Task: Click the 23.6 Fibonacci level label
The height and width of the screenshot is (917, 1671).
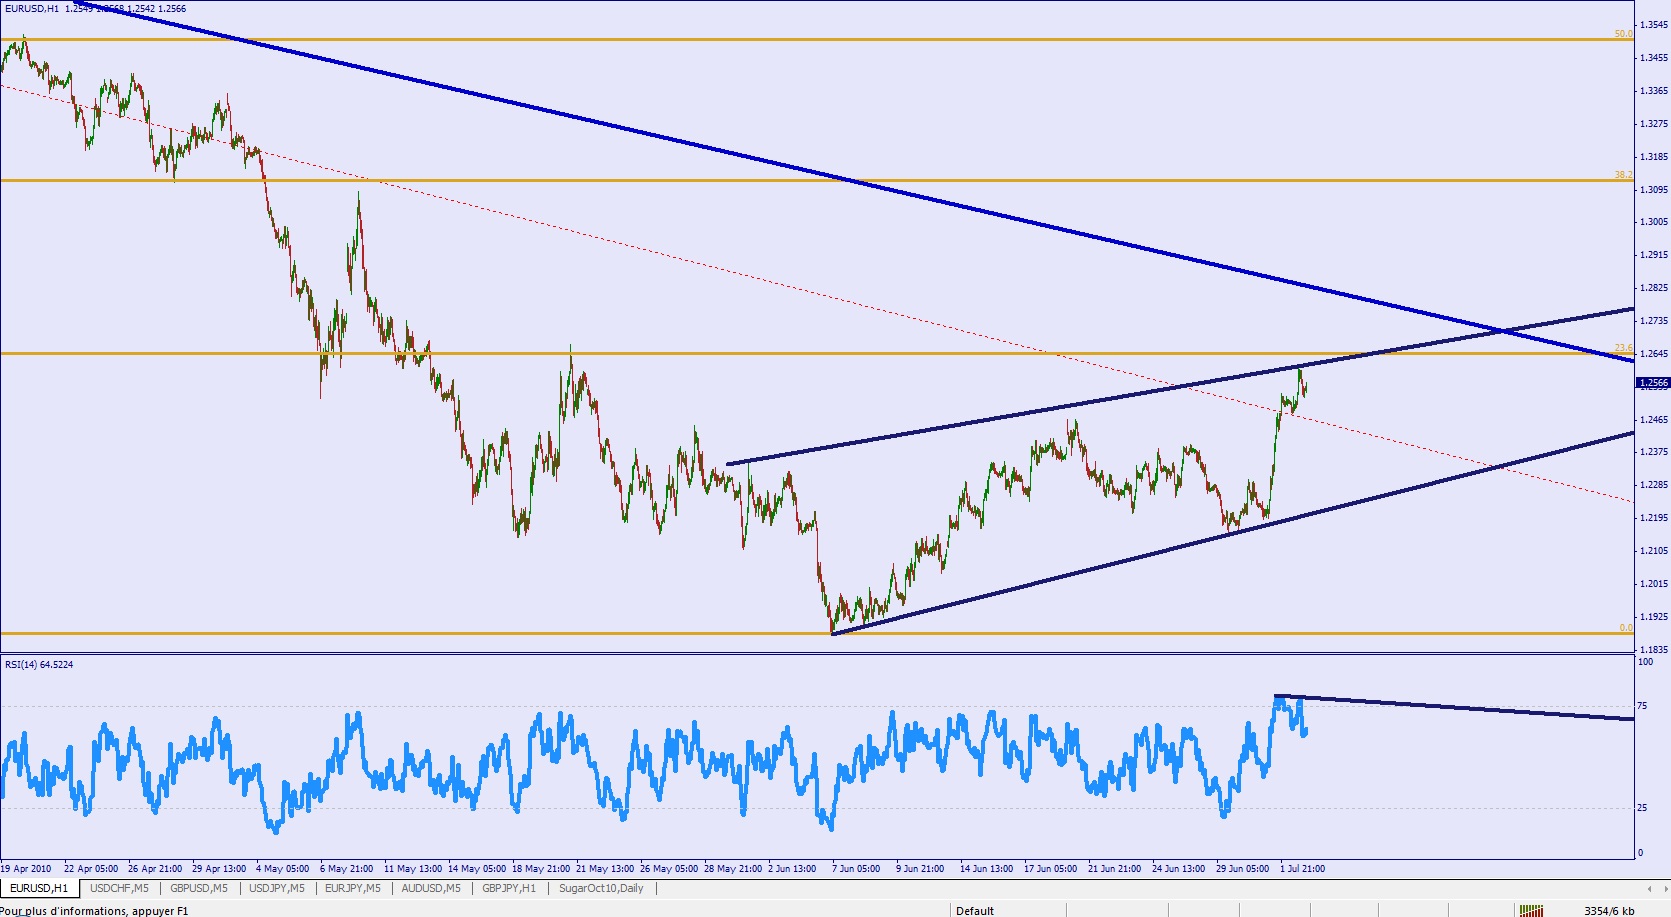Action: pyautogui.click(x=1623, y=348)
